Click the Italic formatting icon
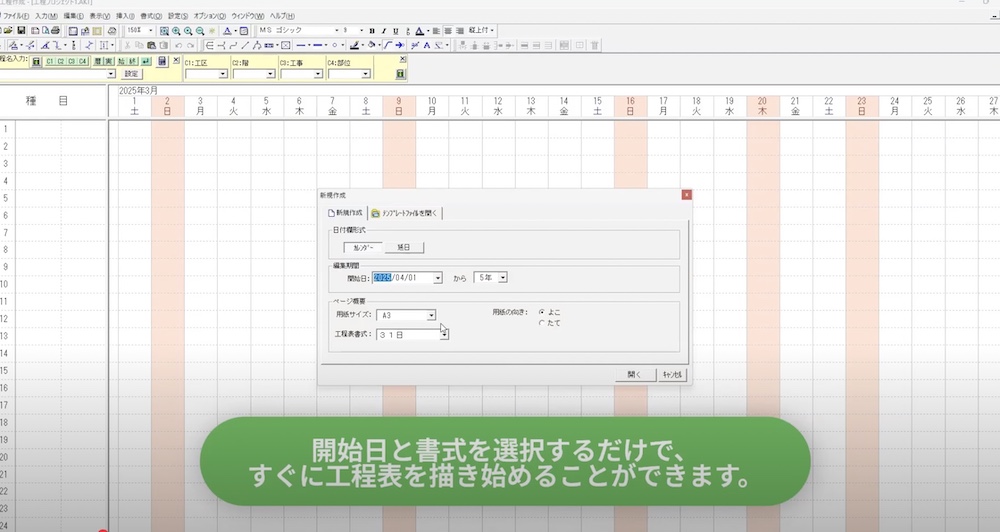The height and width of the screenshot is (532, 1000). (385, 31)
